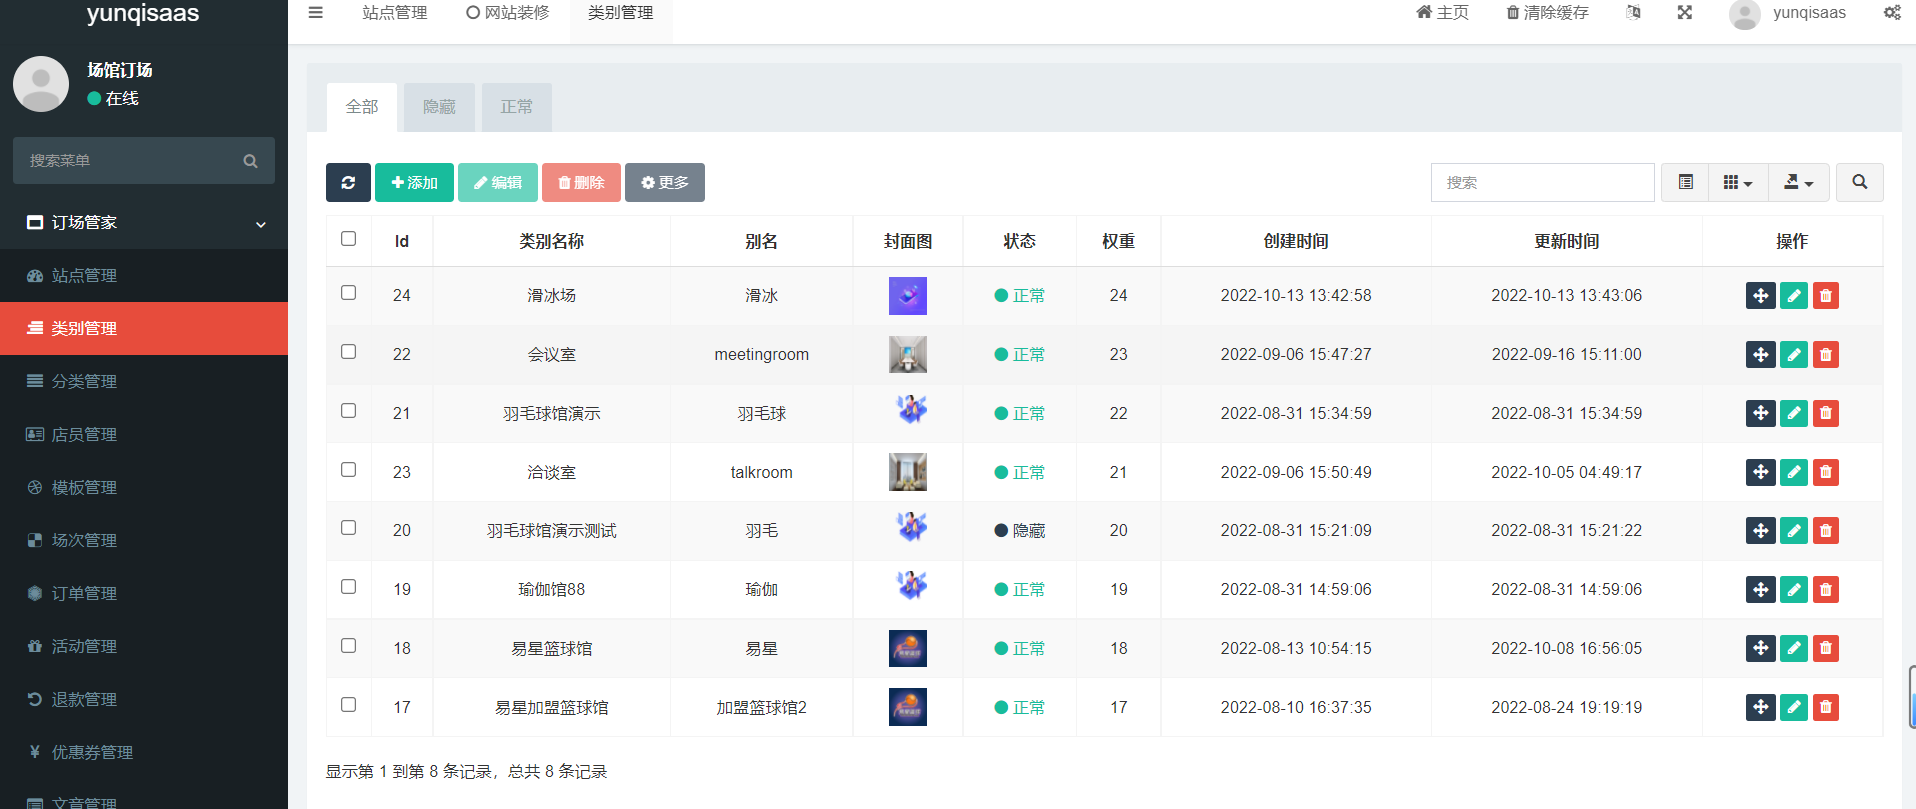The height and width of the screenshot is (809, 1916).
Task: Open the columns visibility dropdown
Action: pos(1738,182)
